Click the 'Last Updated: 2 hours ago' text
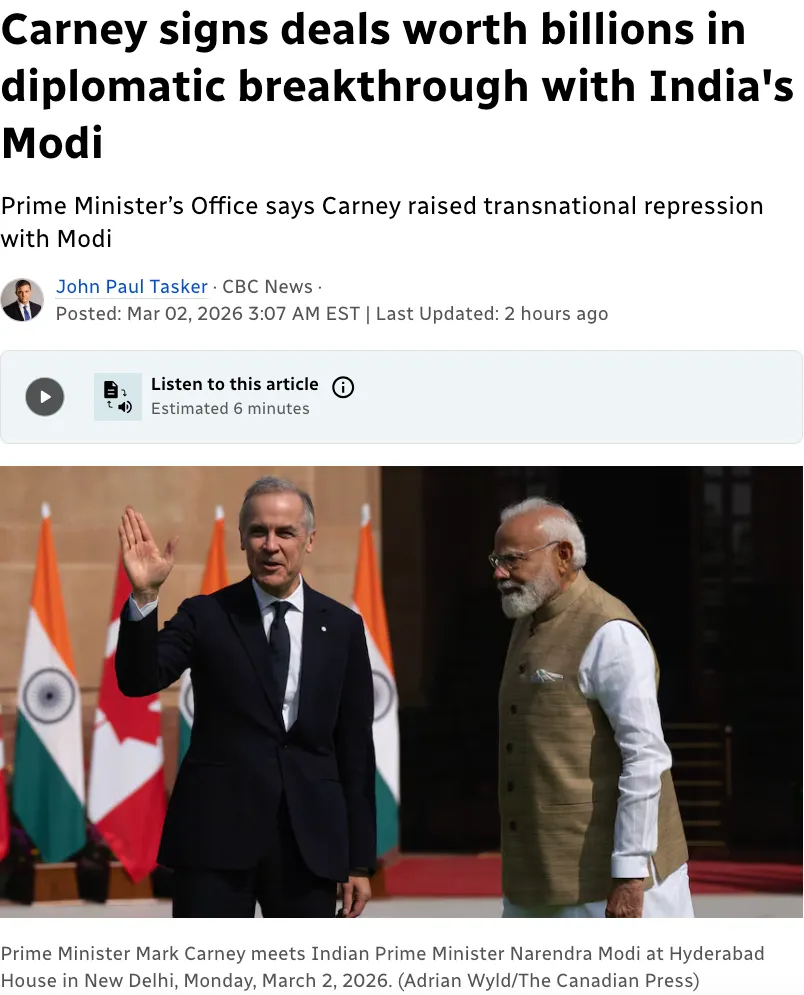This screenshot has width=804, height=995. pyautogui.click(x=492, y=313)
